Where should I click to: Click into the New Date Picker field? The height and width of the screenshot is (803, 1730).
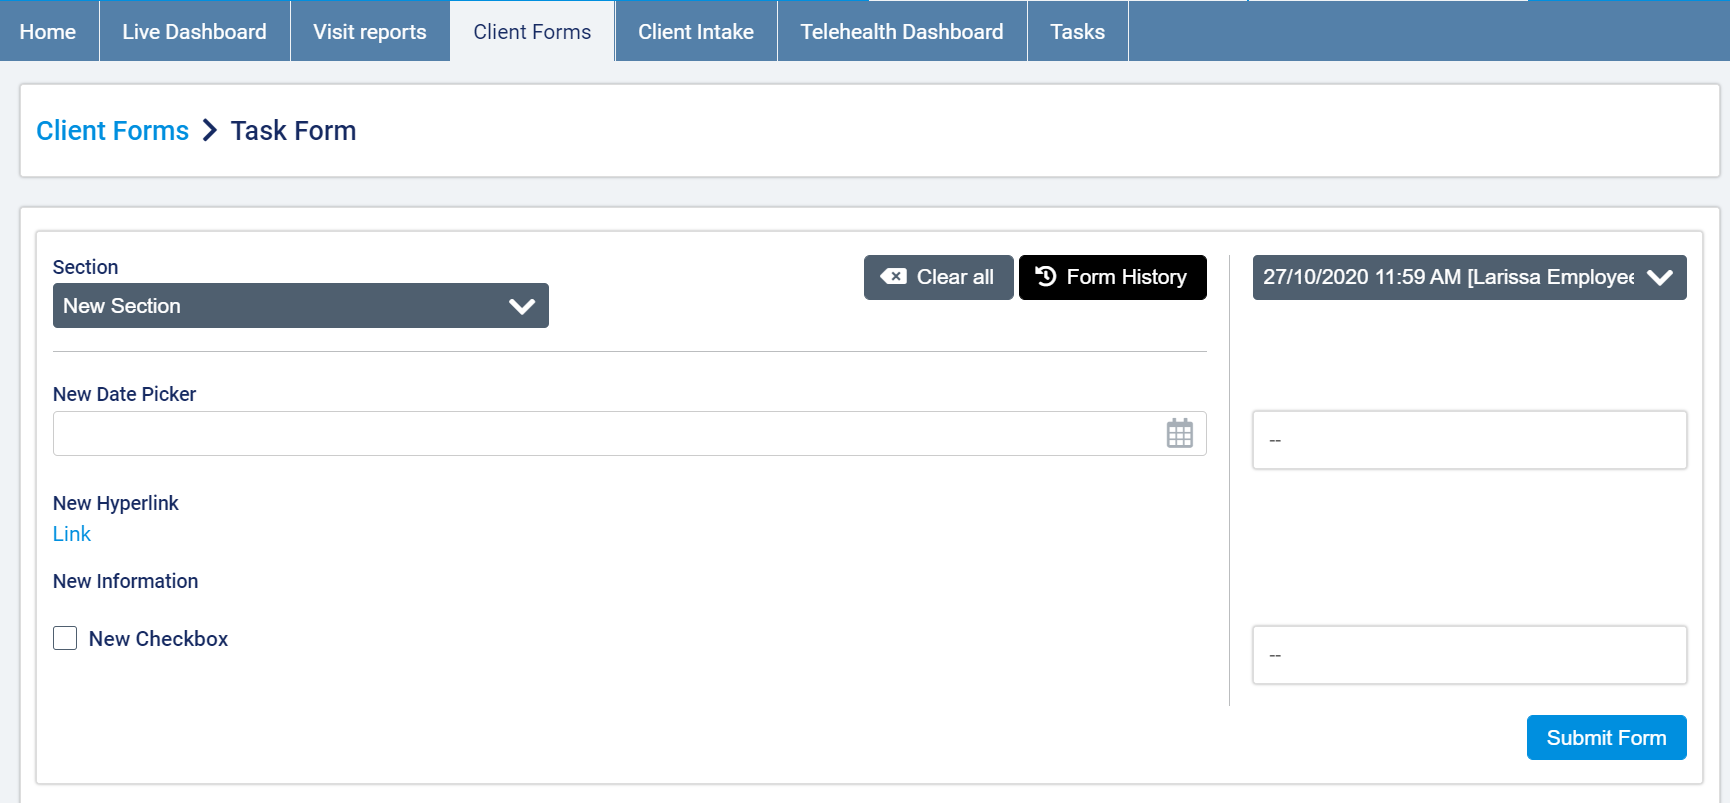(x=600, y=434)
